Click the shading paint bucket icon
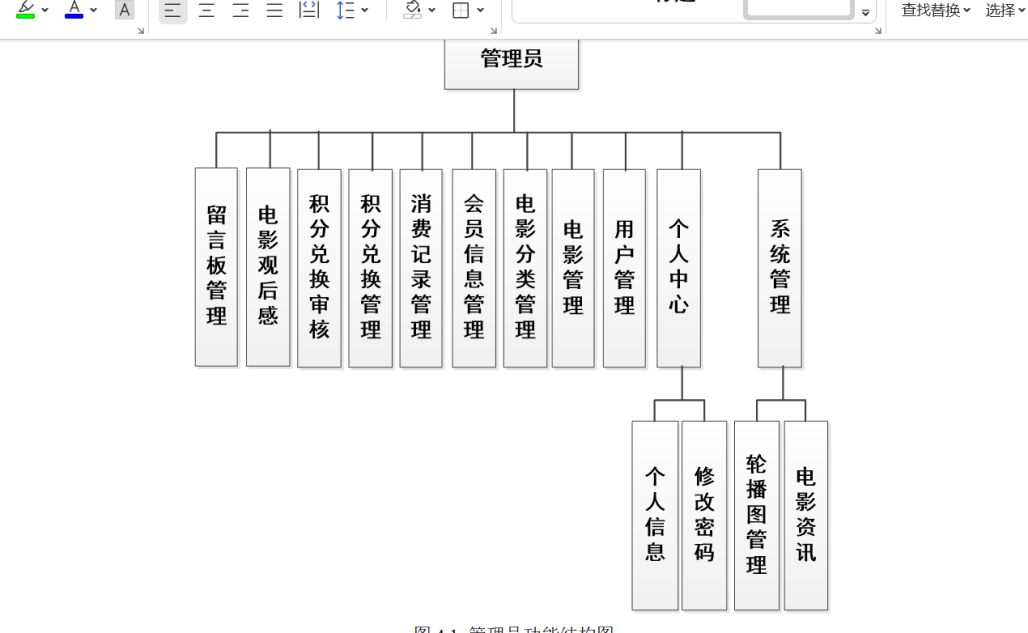Viewport: 1028px width, 633px height. click(x=412, y=9)
